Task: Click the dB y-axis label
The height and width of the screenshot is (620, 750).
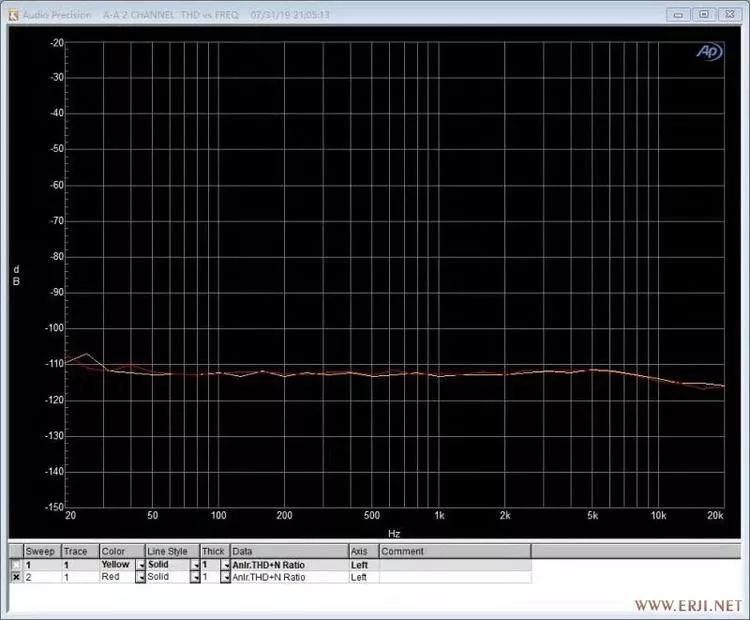Action: (16, 276)
